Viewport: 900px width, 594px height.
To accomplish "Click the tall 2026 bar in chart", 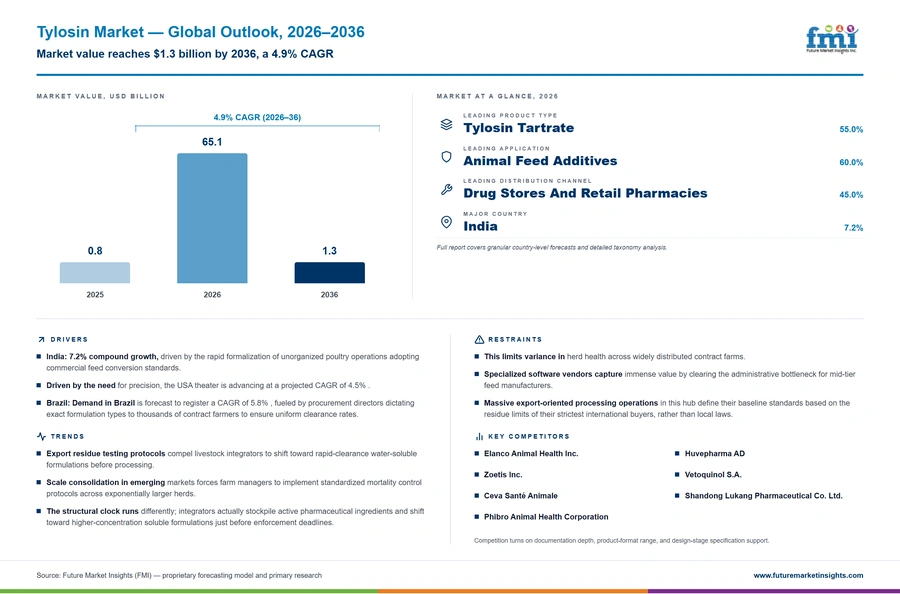I will 212,218.
